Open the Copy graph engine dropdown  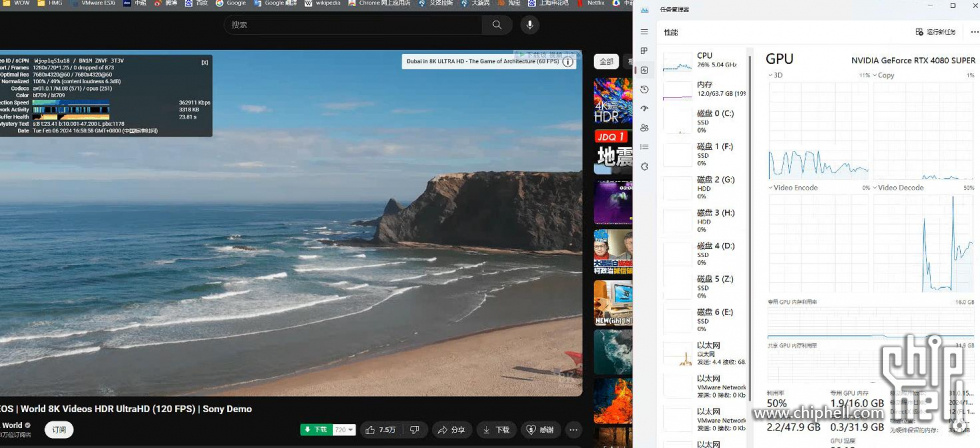click(884, 75)
